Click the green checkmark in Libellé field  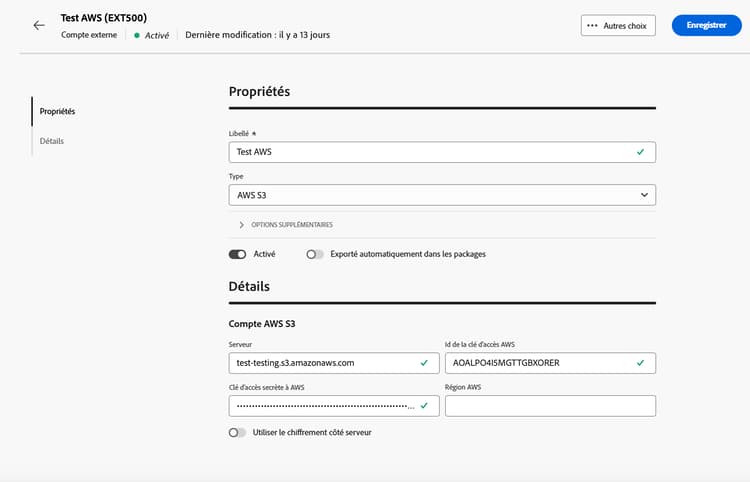[x=640, y=152]
